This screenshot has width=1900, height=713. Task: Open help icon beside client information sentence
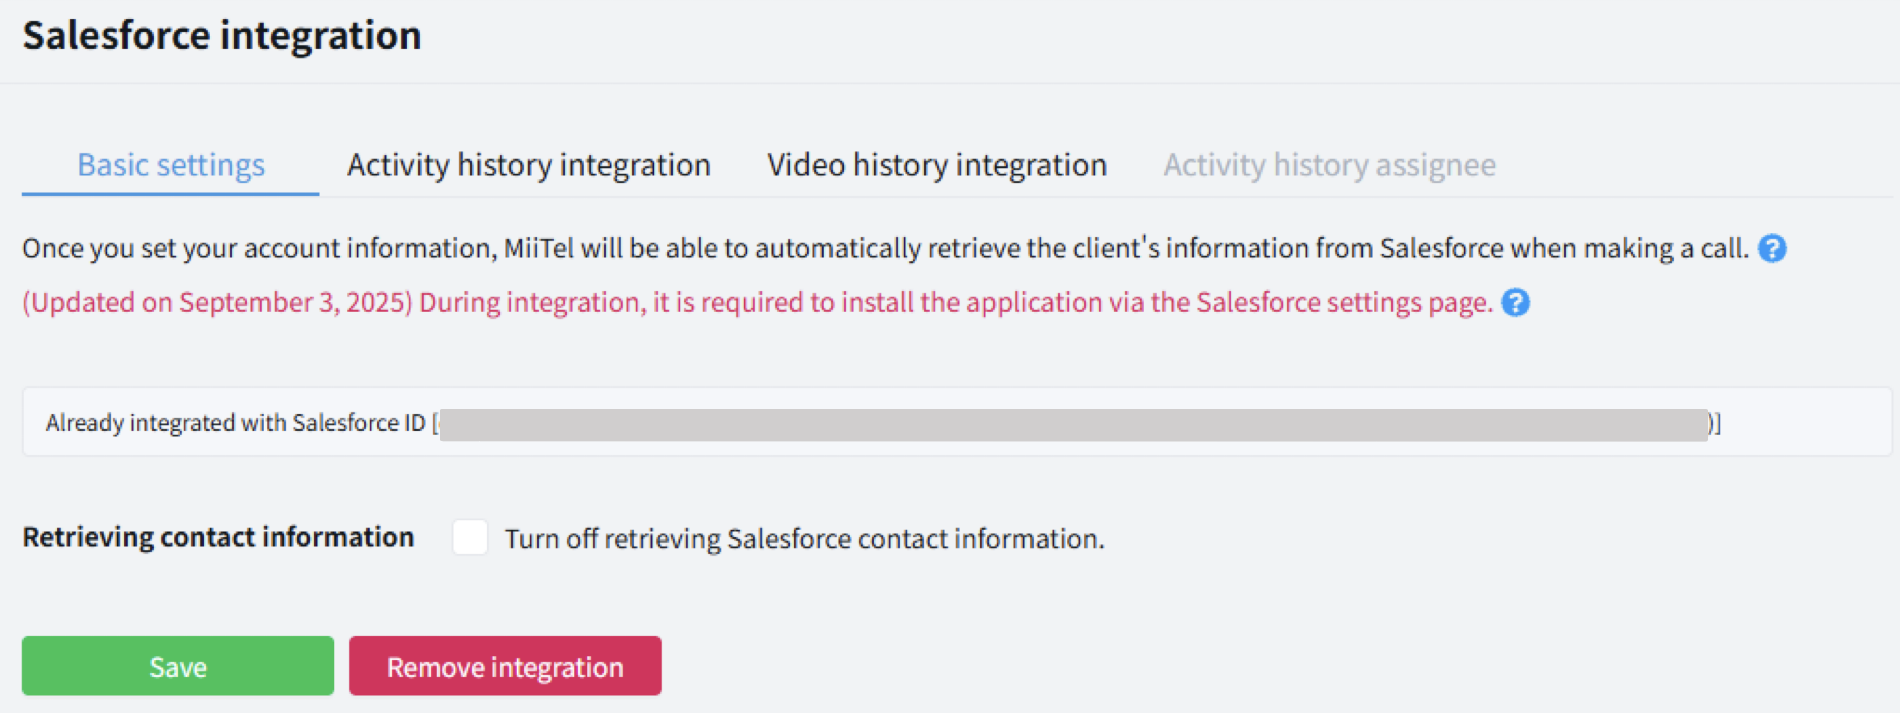(1772, 248)
